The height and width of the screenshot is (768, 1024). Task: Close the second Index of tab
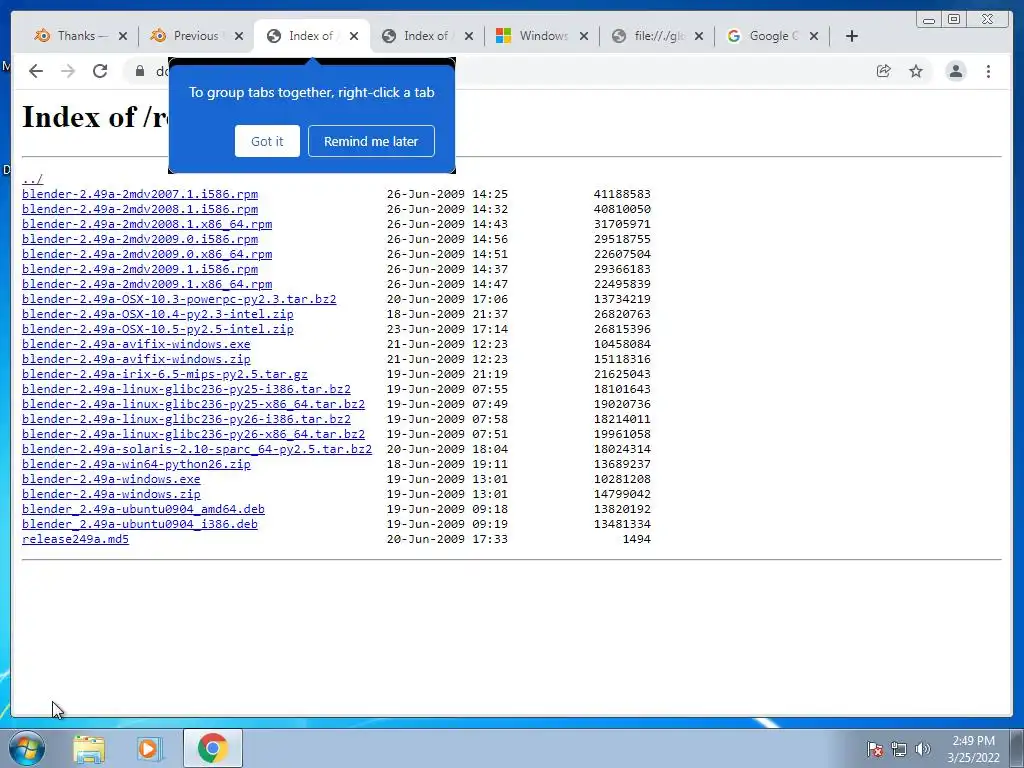tap(469, 36)
